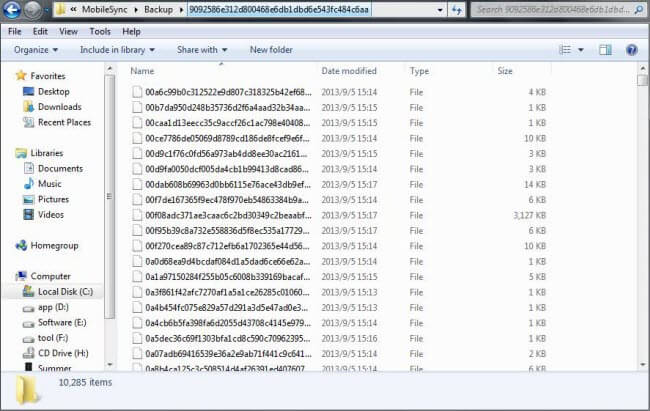Go back with the Back arrow button
The width and height of the screenshot is (650, 411).
point(11,10)
